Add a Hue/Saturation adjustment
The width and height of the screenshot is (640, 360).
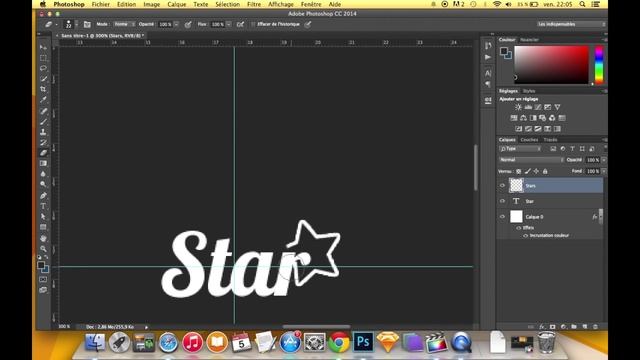pyautogui.click(x=514, y=118)
